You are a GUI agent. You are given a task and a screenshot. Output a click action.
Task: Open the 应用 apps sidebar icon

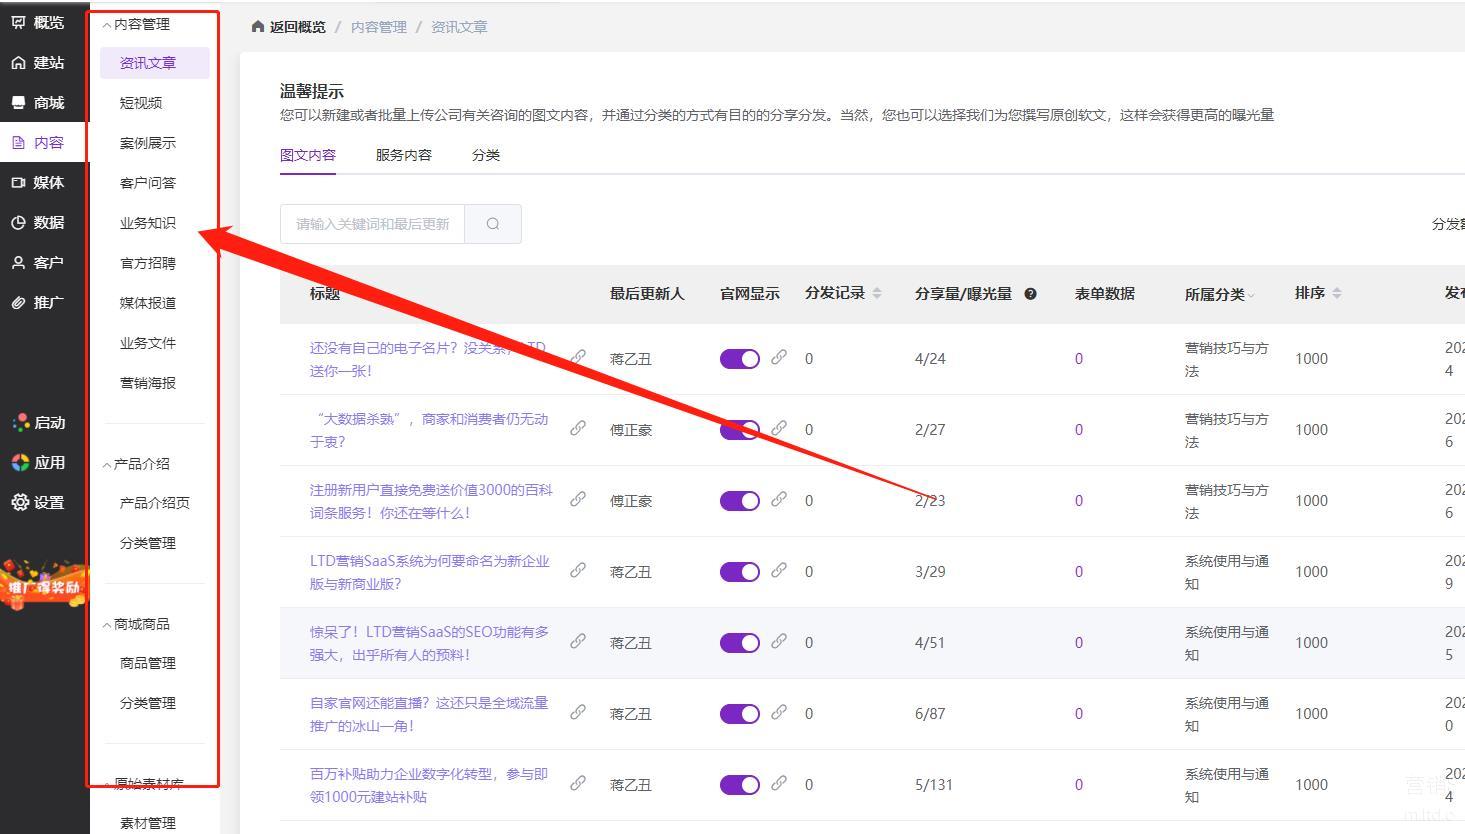[x=20, y=463]
